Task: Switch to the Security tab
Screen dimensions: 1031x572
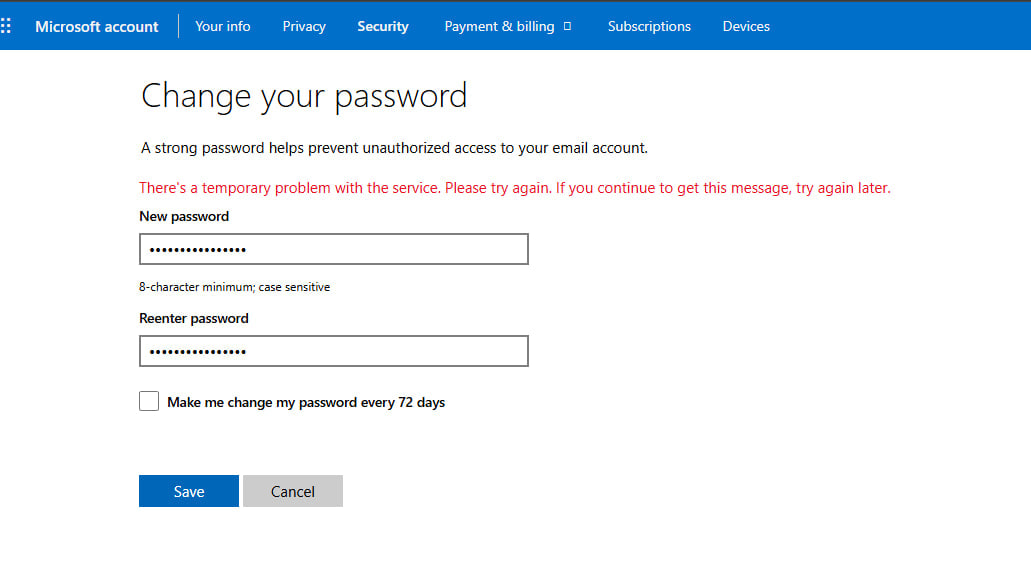Action: pos(383,26)
